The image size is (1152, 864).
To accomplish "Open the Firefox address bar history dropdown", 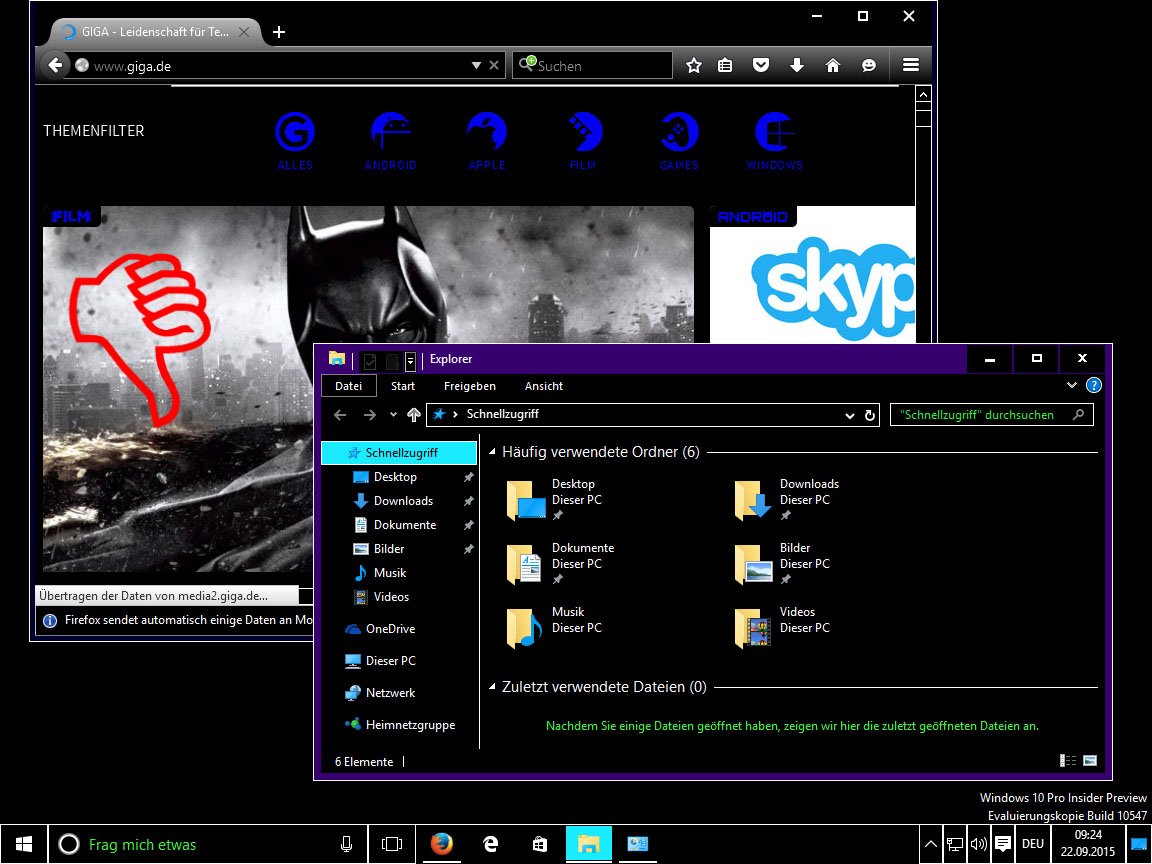I will 476,64.
